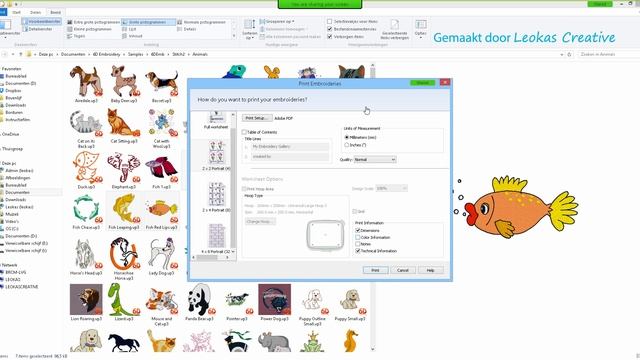640x360 pixels.
Task: Click the layout list horizontal scrollbar
Action: [211, 258]
